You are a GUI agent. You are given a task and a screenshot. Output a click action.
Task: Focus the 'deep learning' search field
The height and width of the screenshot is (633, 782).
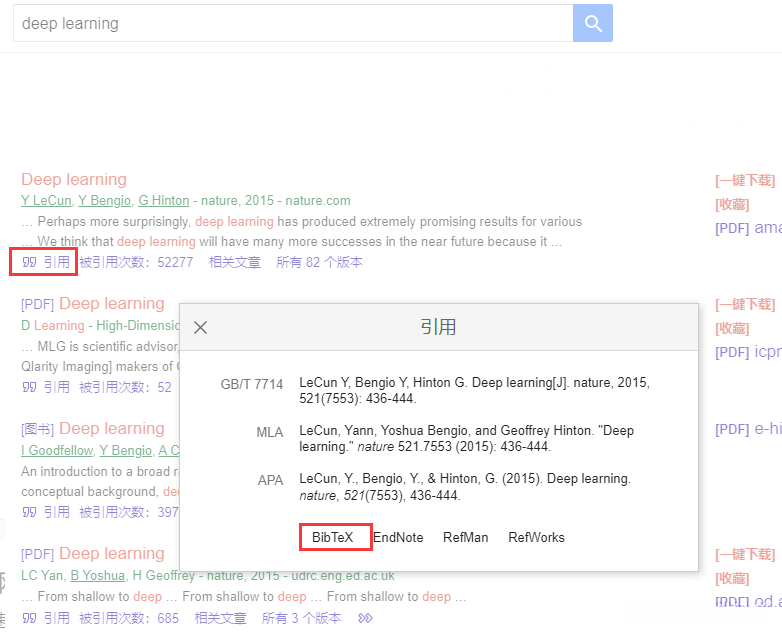[x=293, y=23]
